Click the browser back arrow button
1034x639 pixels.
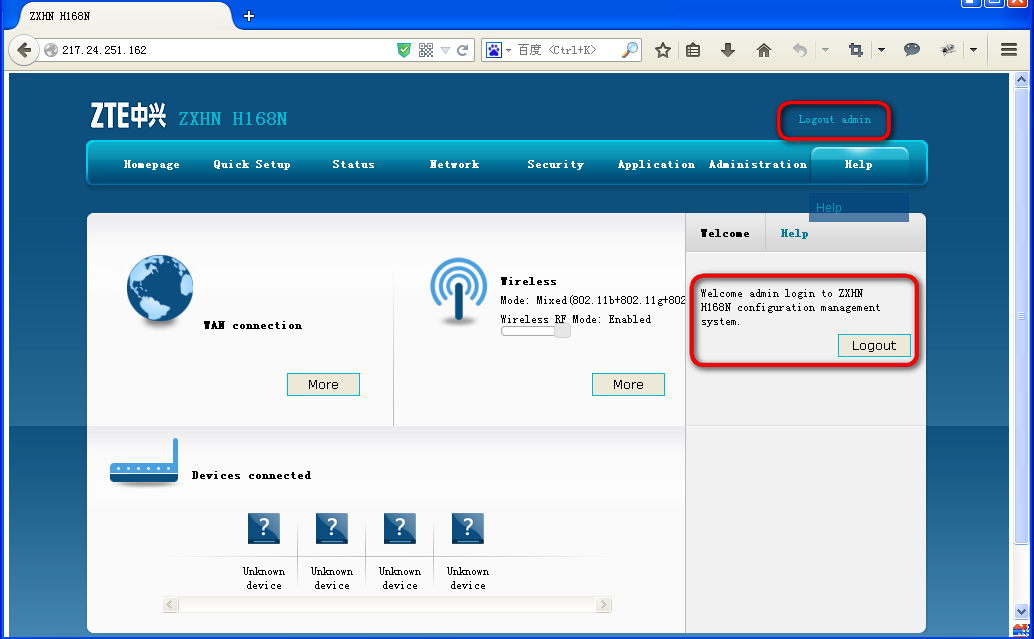[x=24, y=50]
